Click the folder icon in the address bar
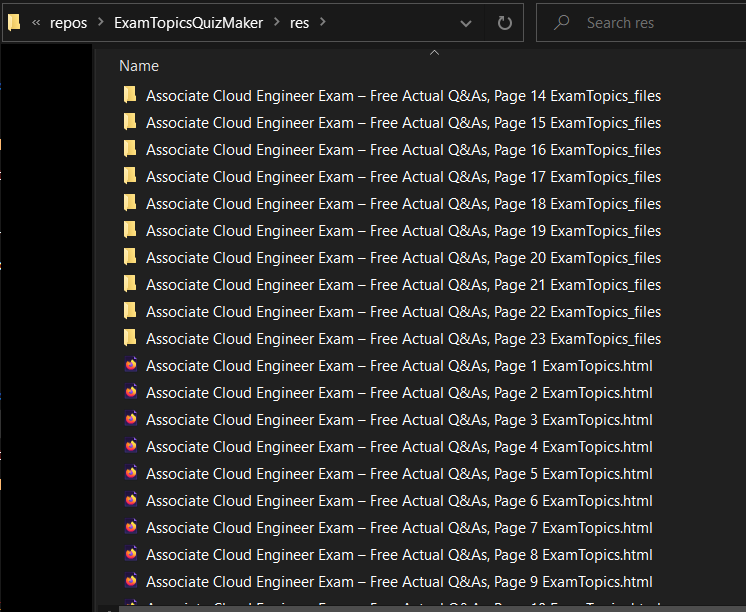 [14, 22]
